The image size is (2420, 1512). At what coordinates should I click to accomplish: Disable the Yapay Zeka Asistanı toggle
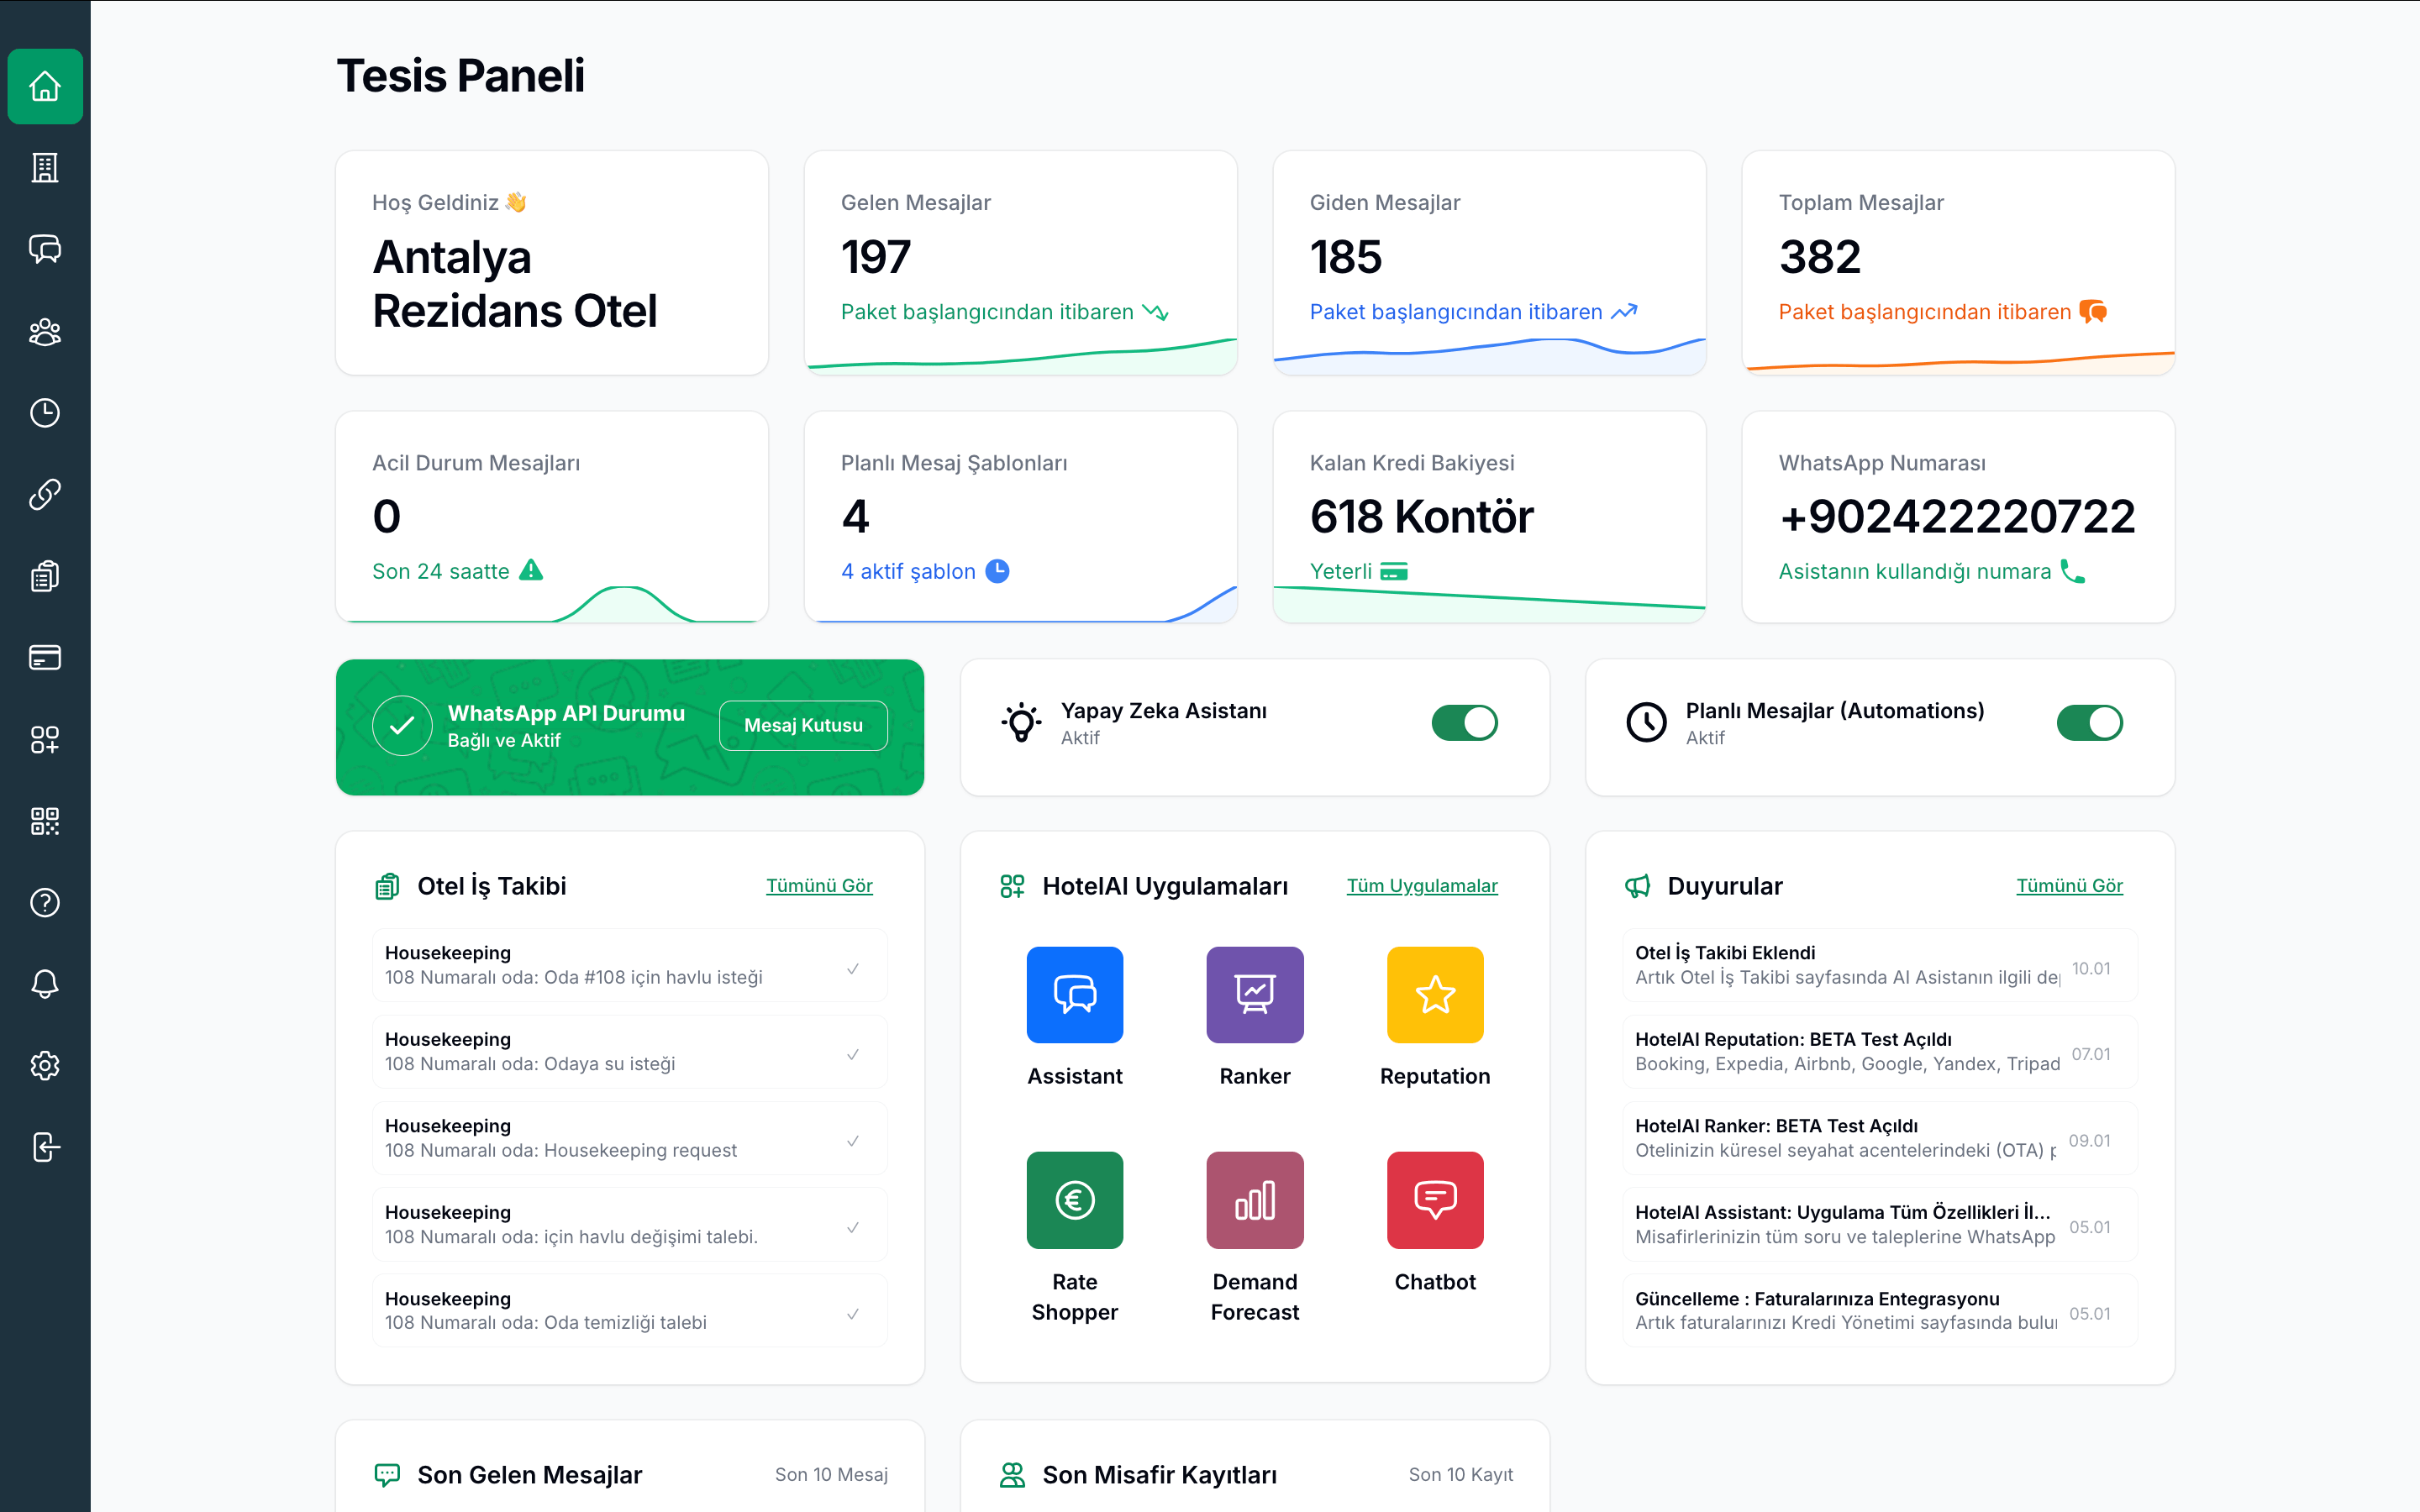pos(1464,722)
